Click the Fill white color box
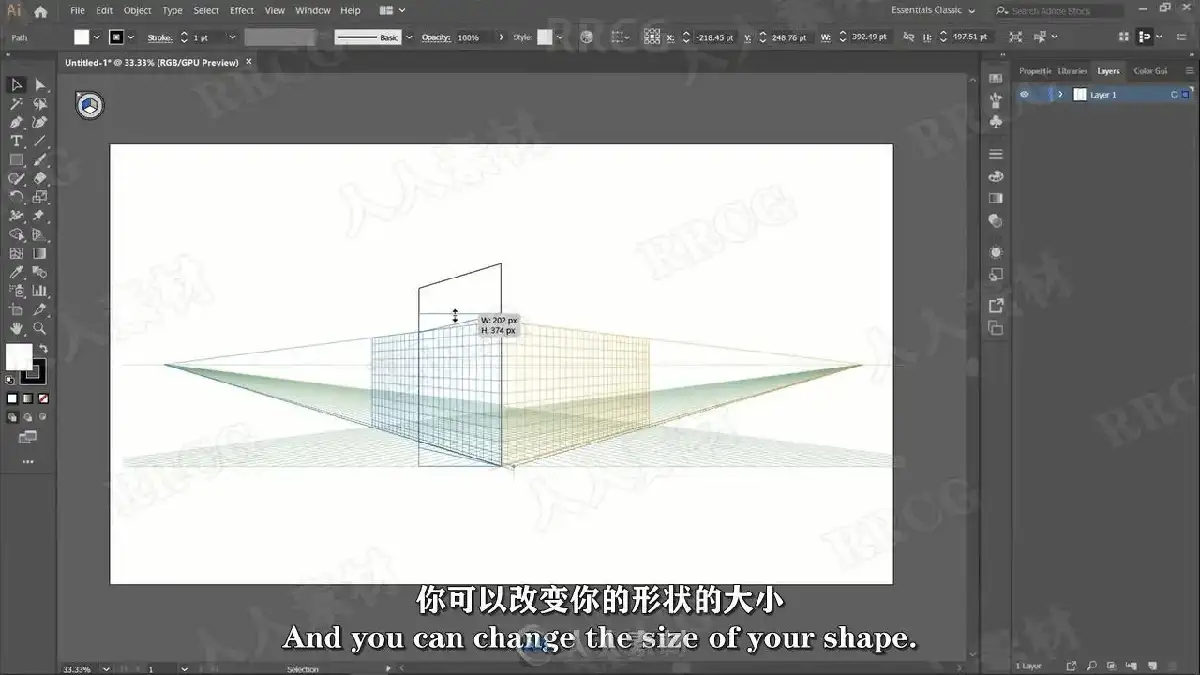 click(x=19, y=356)
